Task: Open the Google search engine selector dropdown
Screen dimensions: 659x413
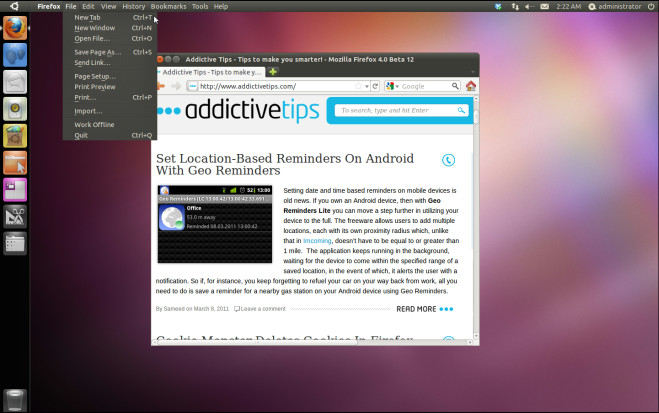Action: (392, 86)
